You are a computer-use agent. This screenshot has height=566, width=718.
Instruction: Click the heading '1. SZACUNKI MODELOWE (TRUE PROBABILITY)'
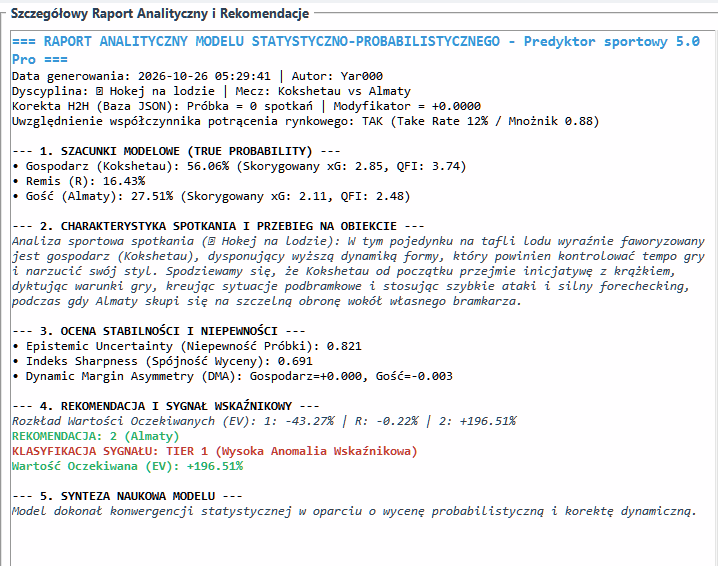pos(176,151)
